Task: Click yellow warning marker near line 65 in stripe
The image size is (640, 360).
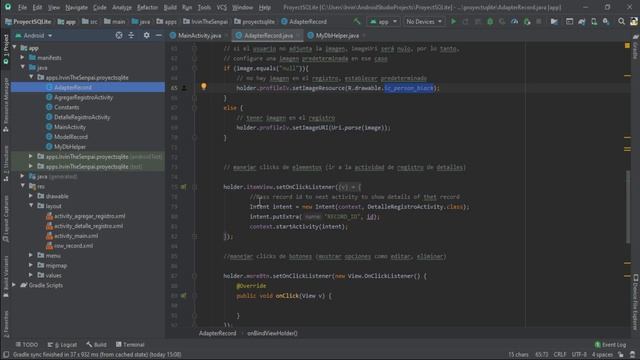Action: [x=627, y=75]
